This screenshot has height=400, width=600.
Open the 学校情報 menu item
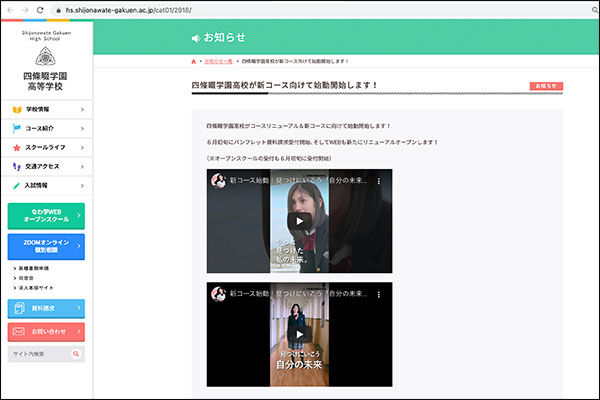pos(47,109)
